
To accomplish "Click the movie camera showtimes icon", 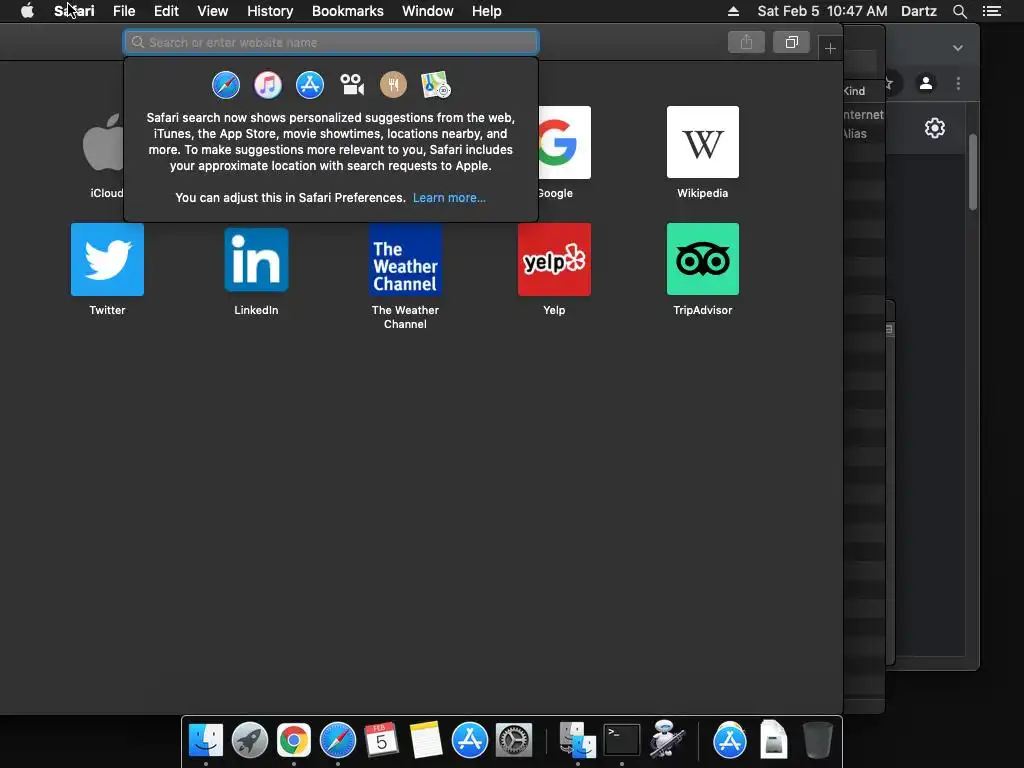I will pos(351,85).
